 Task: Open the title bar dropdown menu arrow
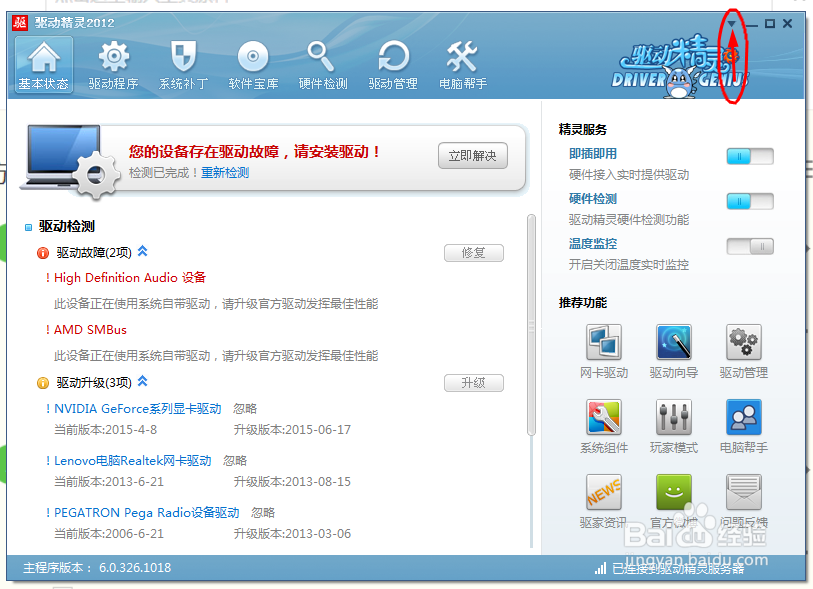[x=731, y=24]
